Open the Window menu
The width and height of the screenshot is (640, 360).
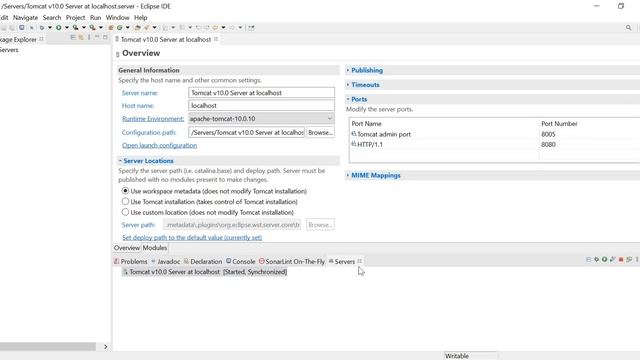coord(118,18)
